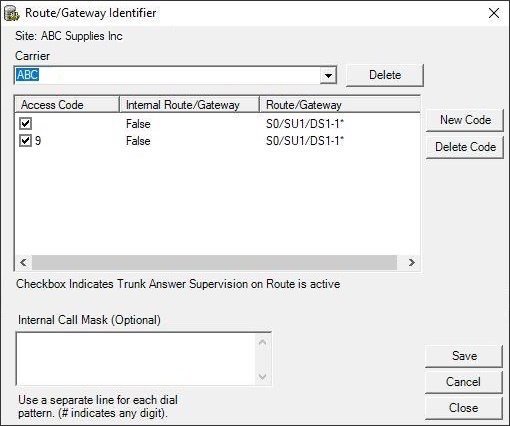The height and width of the screenshot is (426, 510).
Task: Click the Route/Gateway Identifier title bar icon
Action: (12, 13)
